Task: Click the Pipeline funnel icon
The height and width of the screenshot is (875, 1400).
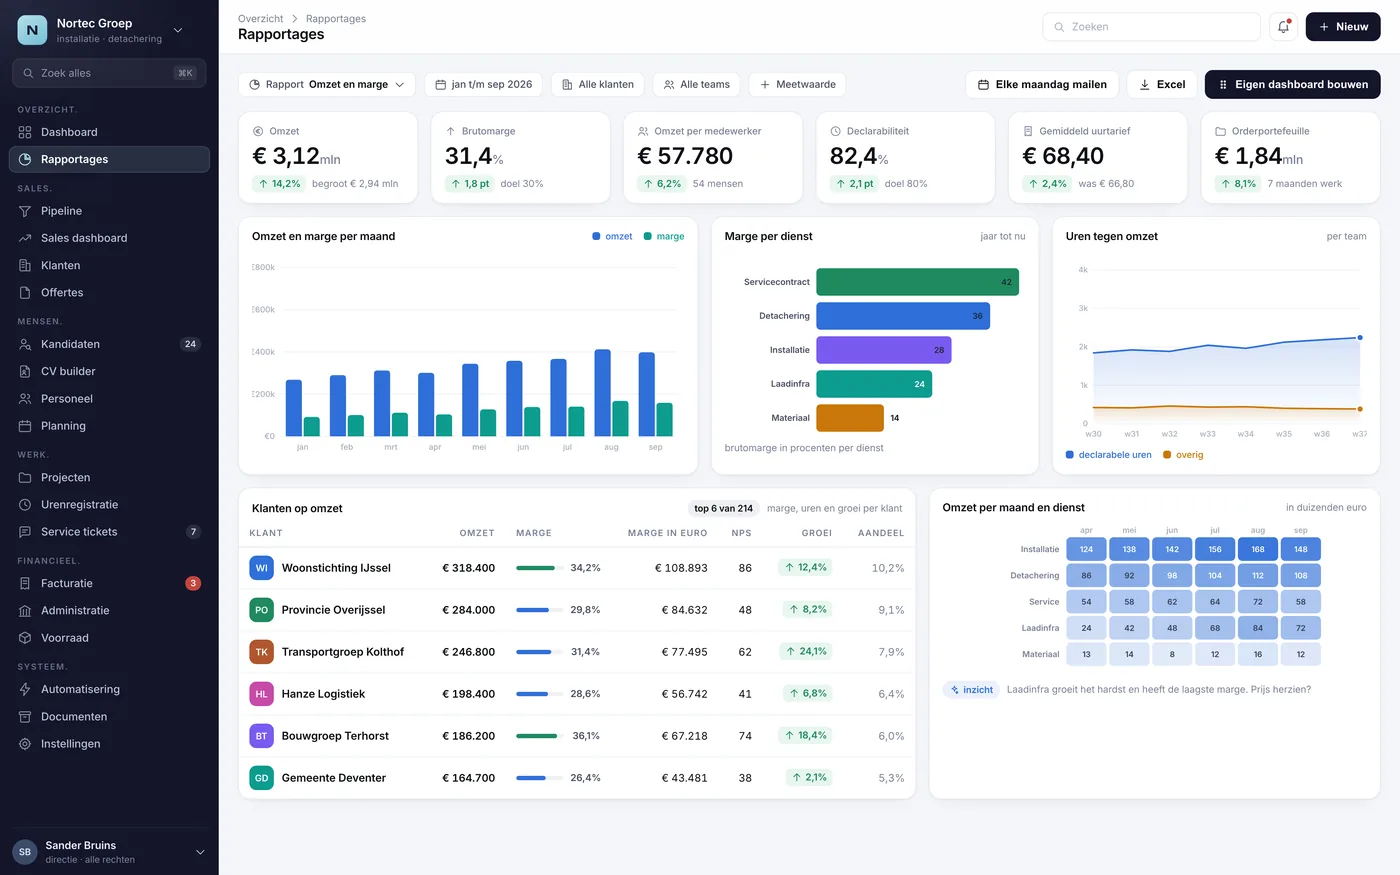Action: (x=25, y=211)
